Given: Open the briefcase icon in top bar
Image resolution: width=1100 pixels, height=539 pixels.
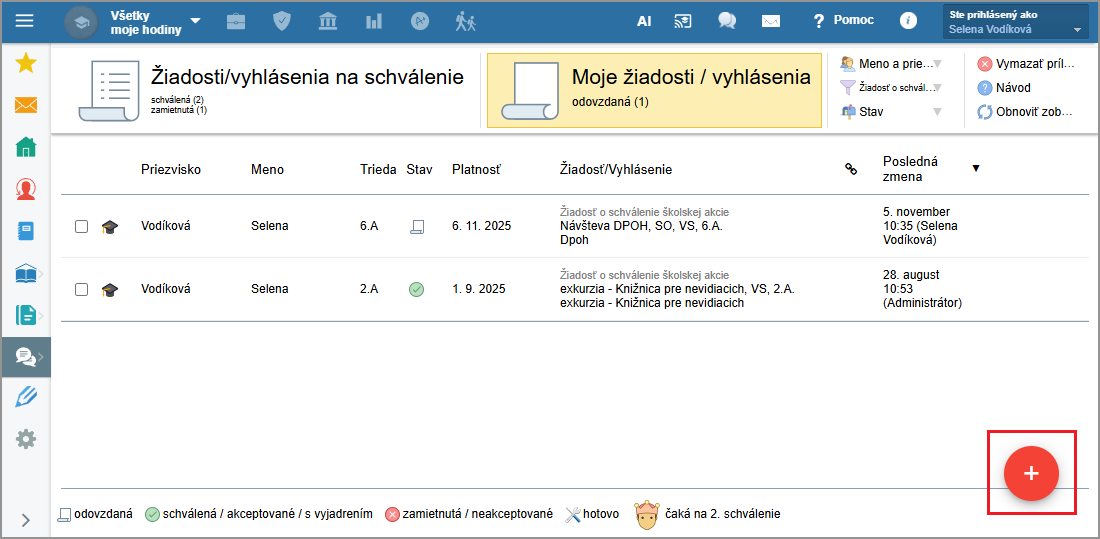Looking at the screenshot, I should (x=236, y=21).
